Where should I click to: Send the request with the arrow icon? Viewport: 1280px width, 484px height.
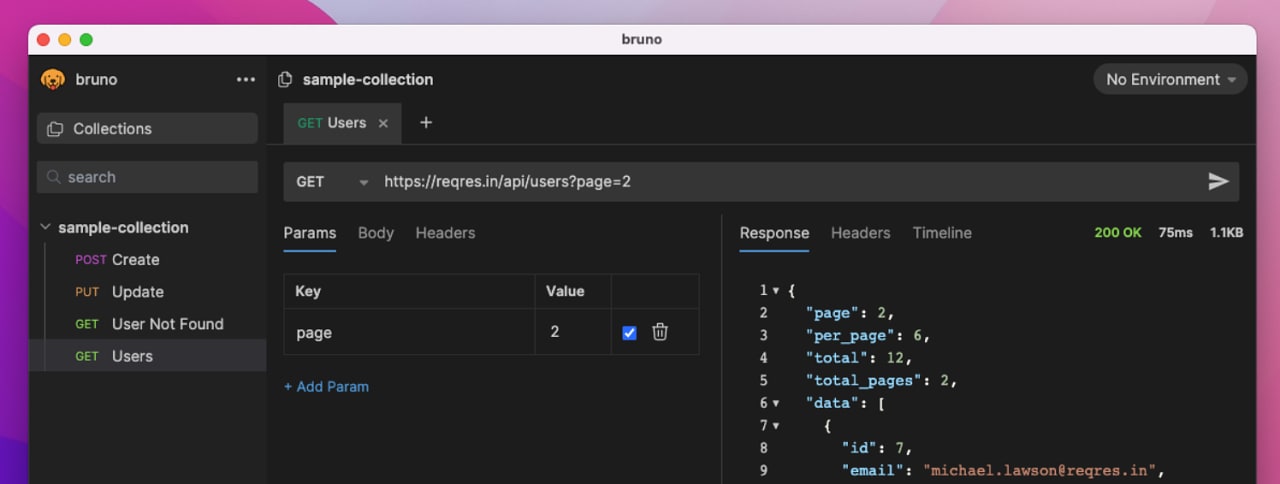tap(1218, 181)
